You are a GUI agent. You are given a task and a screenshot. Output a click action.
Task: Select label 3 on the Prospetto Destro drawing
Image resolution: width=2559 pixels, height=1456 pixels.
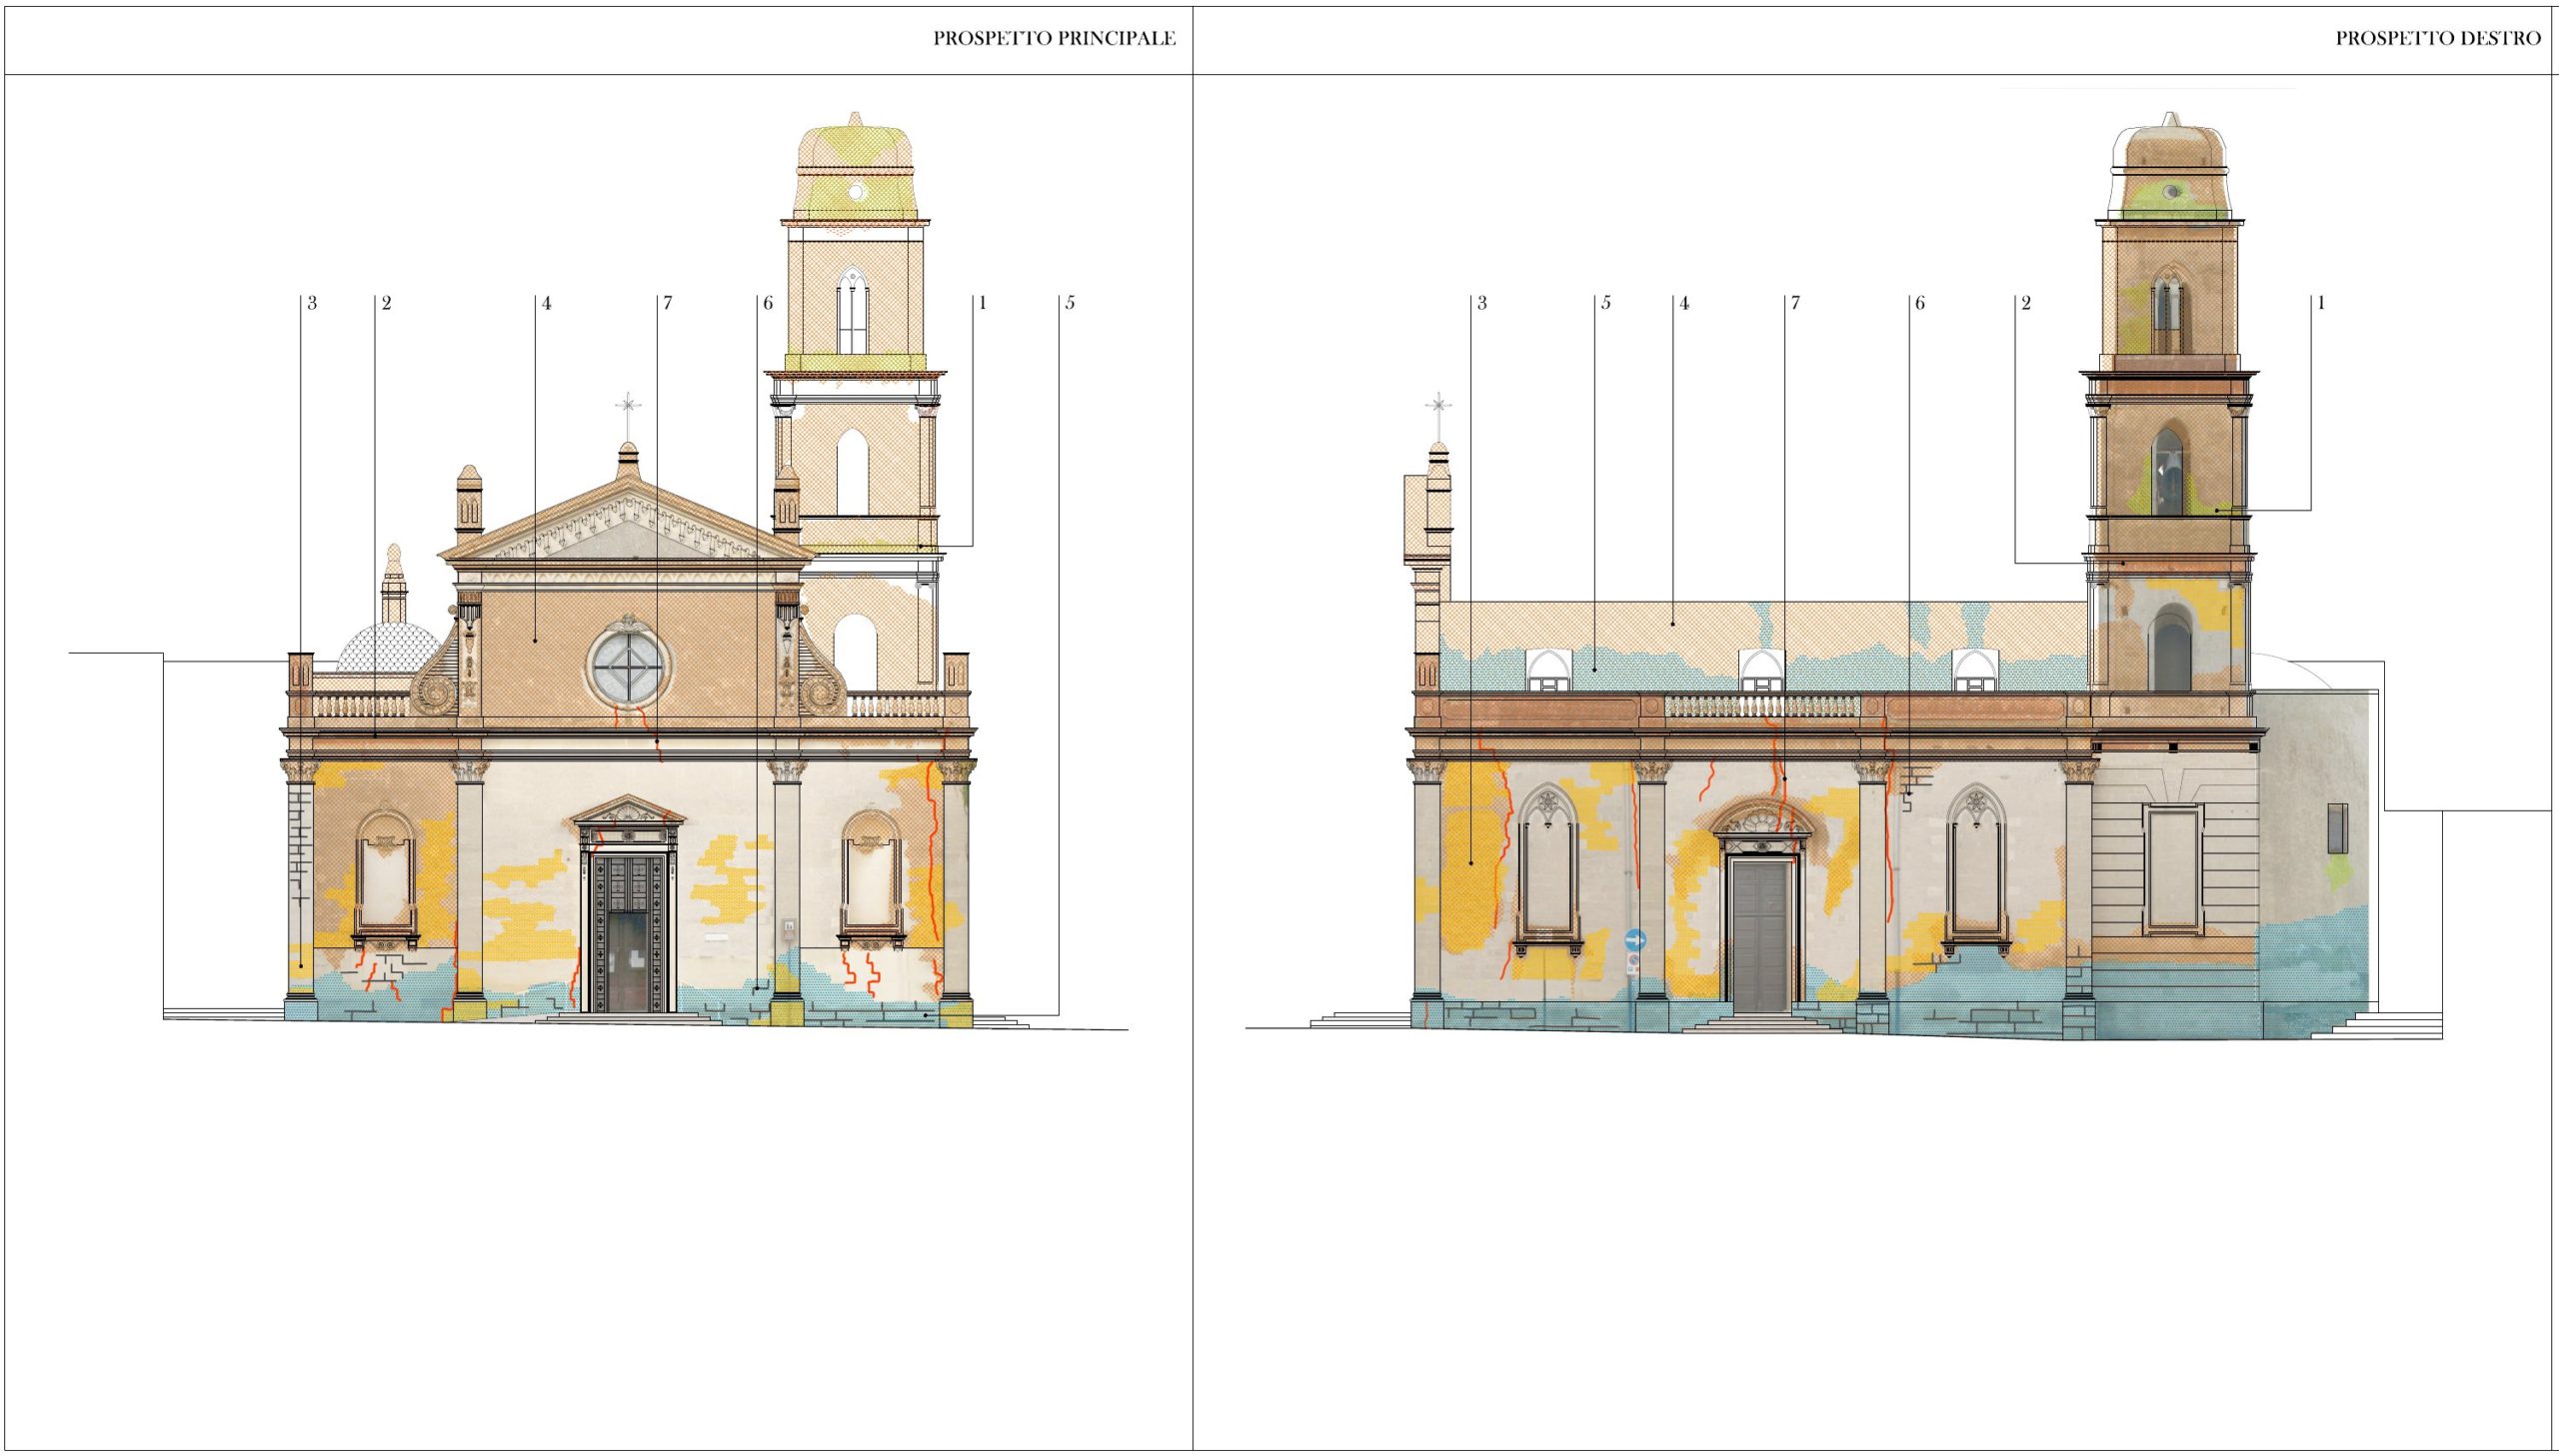click(x=1481, y=303)
